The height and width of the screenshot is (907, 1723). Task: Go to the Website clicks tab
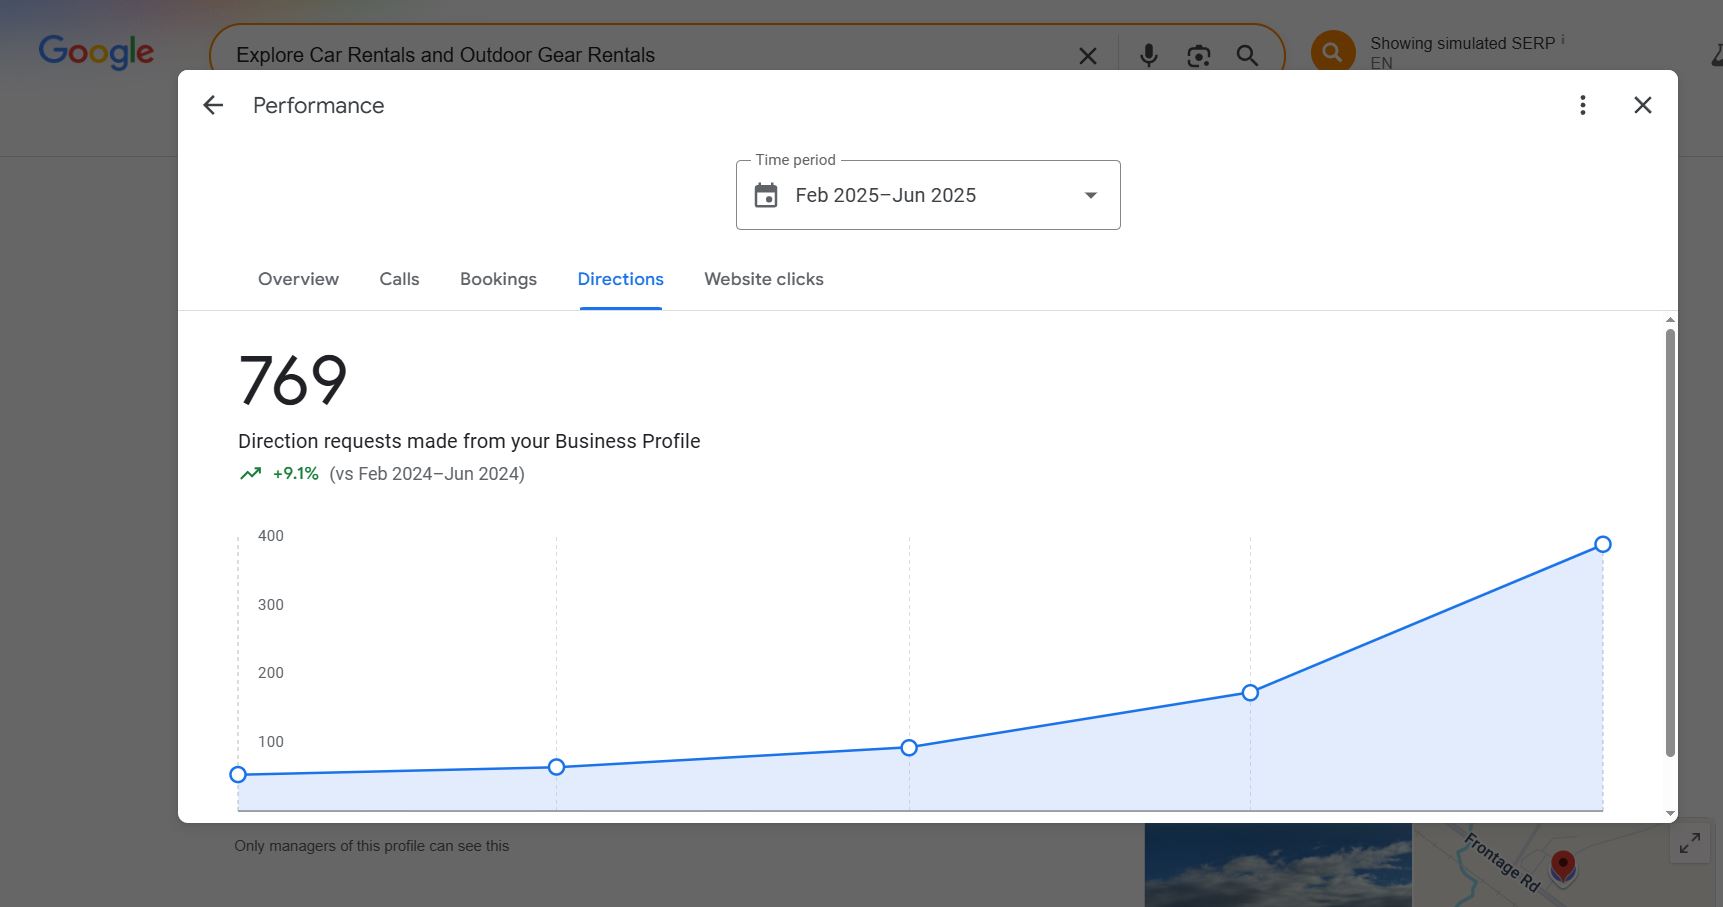[x=763, y=279]
